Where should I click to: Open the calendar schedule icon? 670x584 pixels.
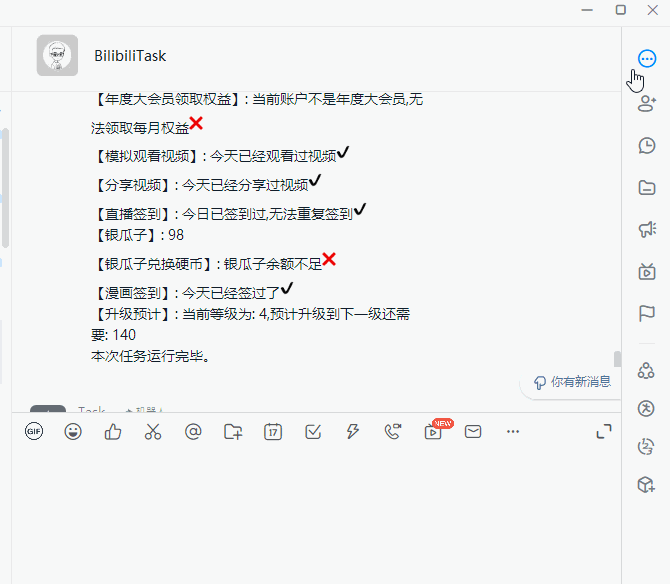pyautogui.click(x=273, y=431)
